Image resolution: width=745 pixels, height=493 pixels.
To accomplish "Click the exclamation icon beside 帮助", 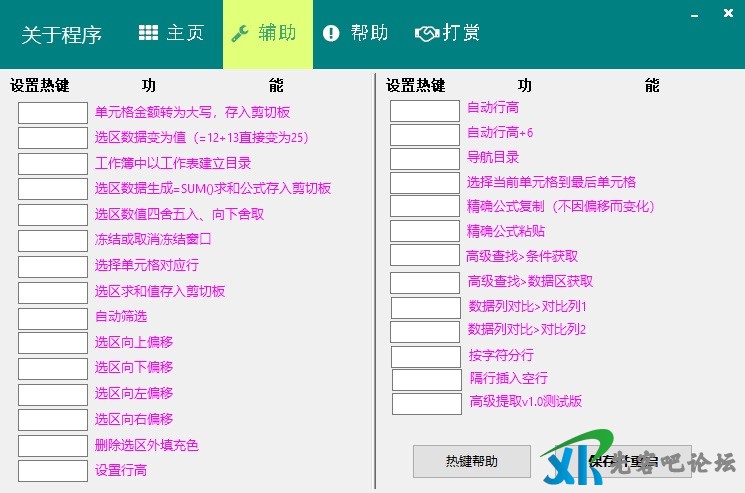I will pos(331,33).
